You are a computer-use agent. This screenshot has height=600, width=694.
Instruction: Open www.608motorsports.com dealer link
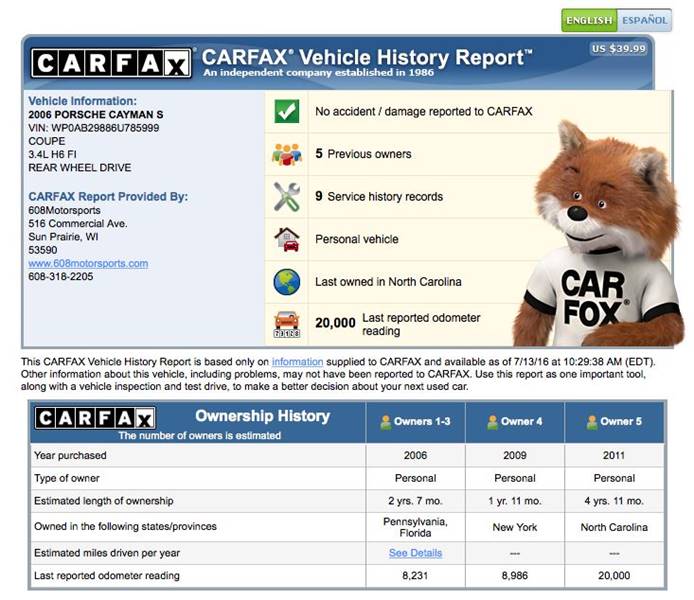click(x=88, y=263)
